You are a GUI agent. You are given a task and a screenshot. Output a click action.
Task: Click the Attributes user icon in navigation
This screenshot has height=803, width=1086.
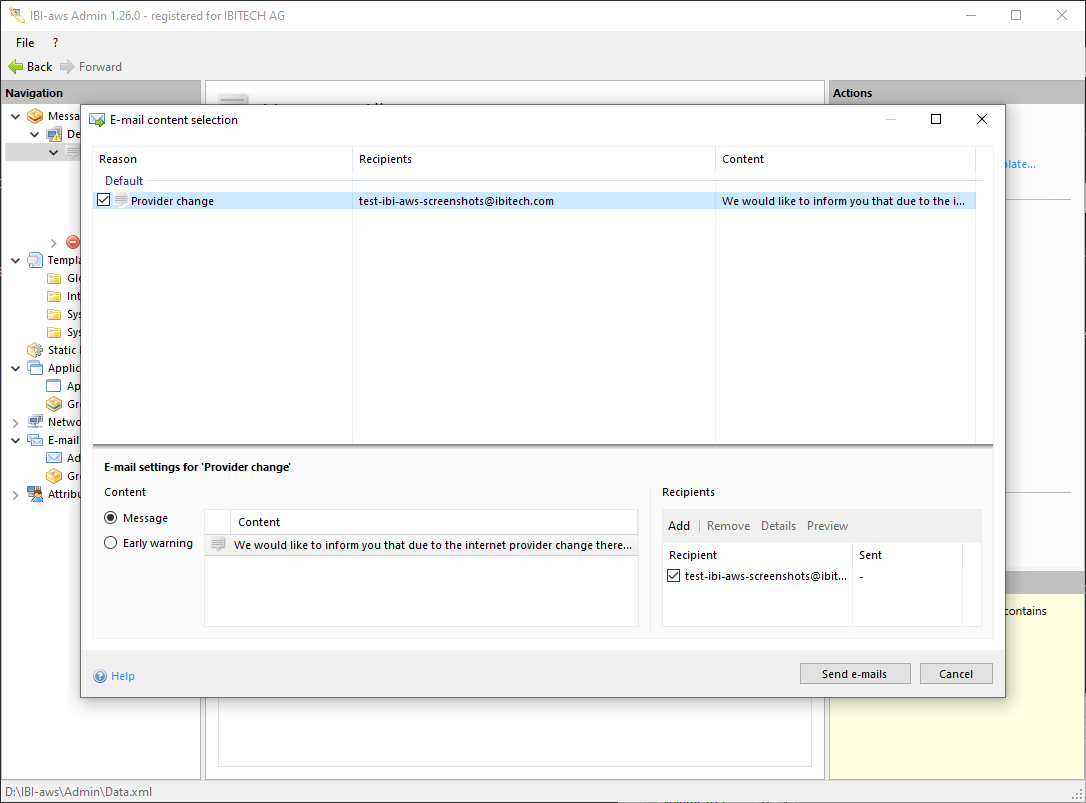coord(35,494)
